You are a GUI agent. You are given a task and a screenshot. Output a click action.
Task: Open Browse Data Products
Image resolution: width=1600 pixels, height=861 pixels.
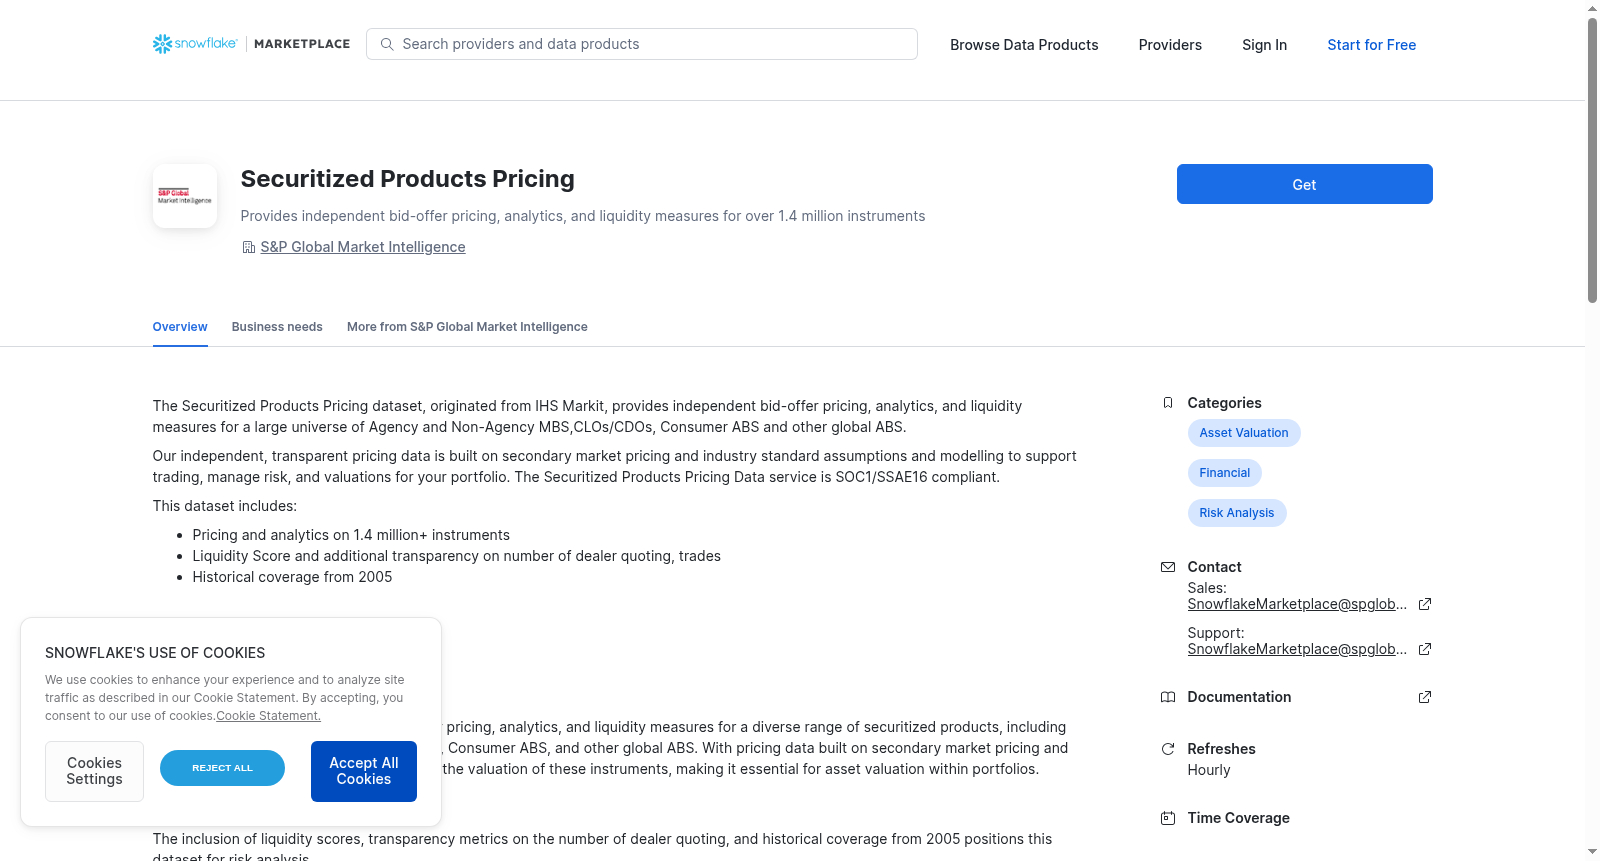click(x=1024, y=45)
